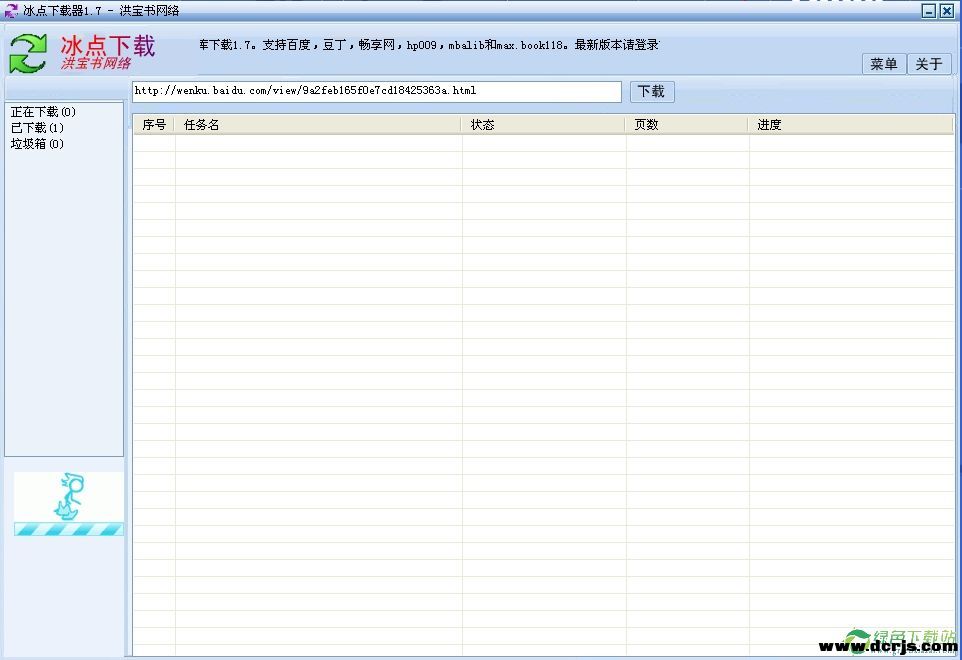Minimize the 冰点下载器 window
Screen dimensions: 962x660
929,11
